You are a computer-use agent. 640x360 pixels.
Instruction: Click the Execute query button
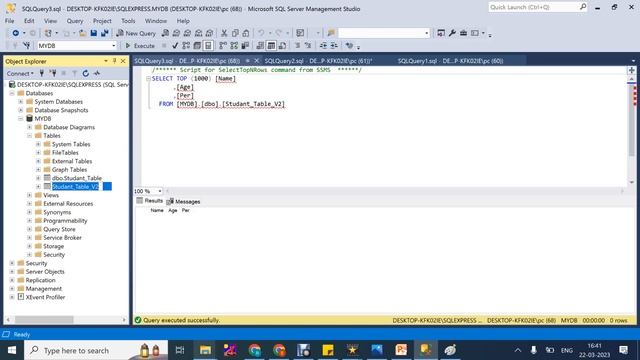pos(140,46)
